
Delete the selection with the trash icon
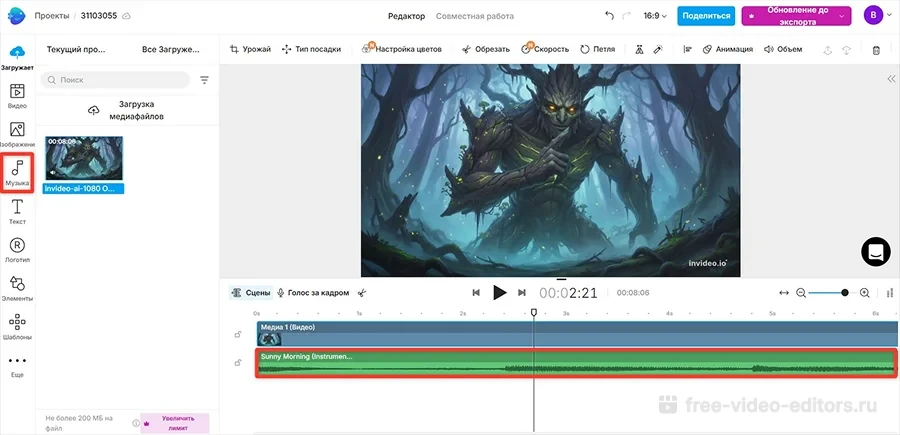click(x=876, y=49)
